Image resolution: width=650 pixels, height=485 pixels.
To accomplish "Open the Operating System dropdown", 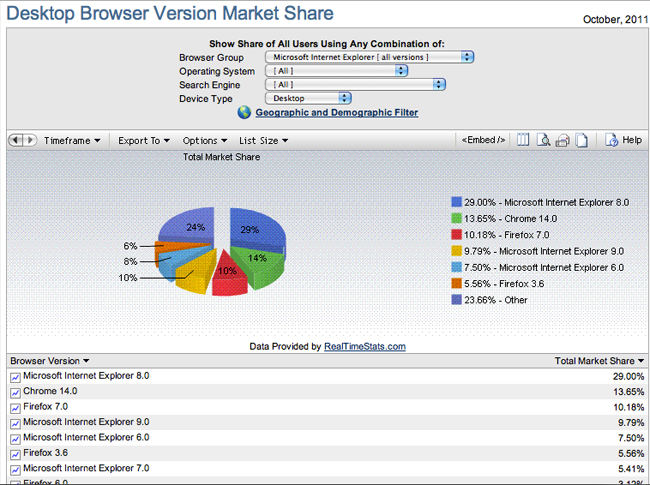I will click(x=336, y=71).
